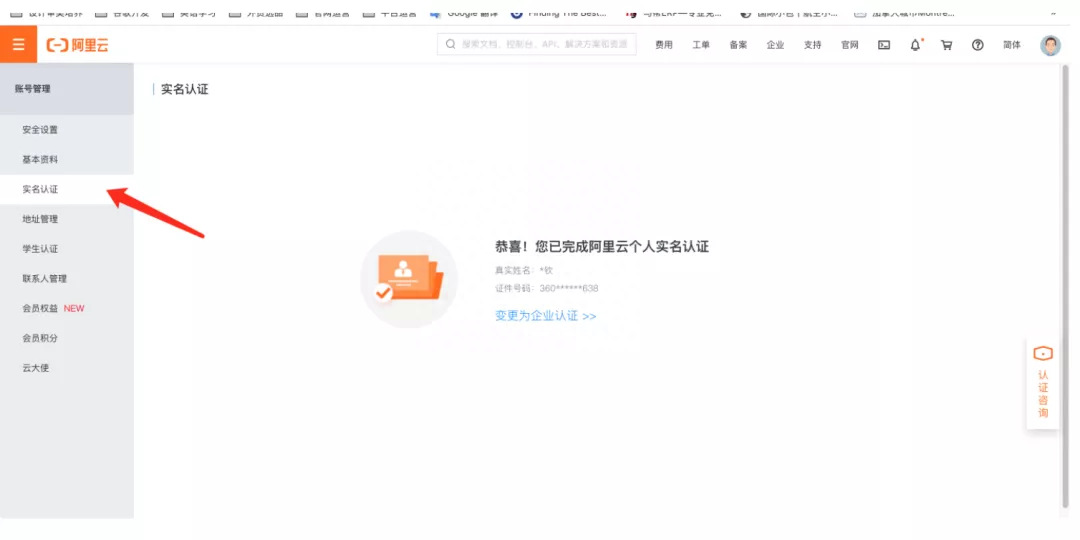
Task: Open 云大使 in the sidebar
Action: coord(35,368)
